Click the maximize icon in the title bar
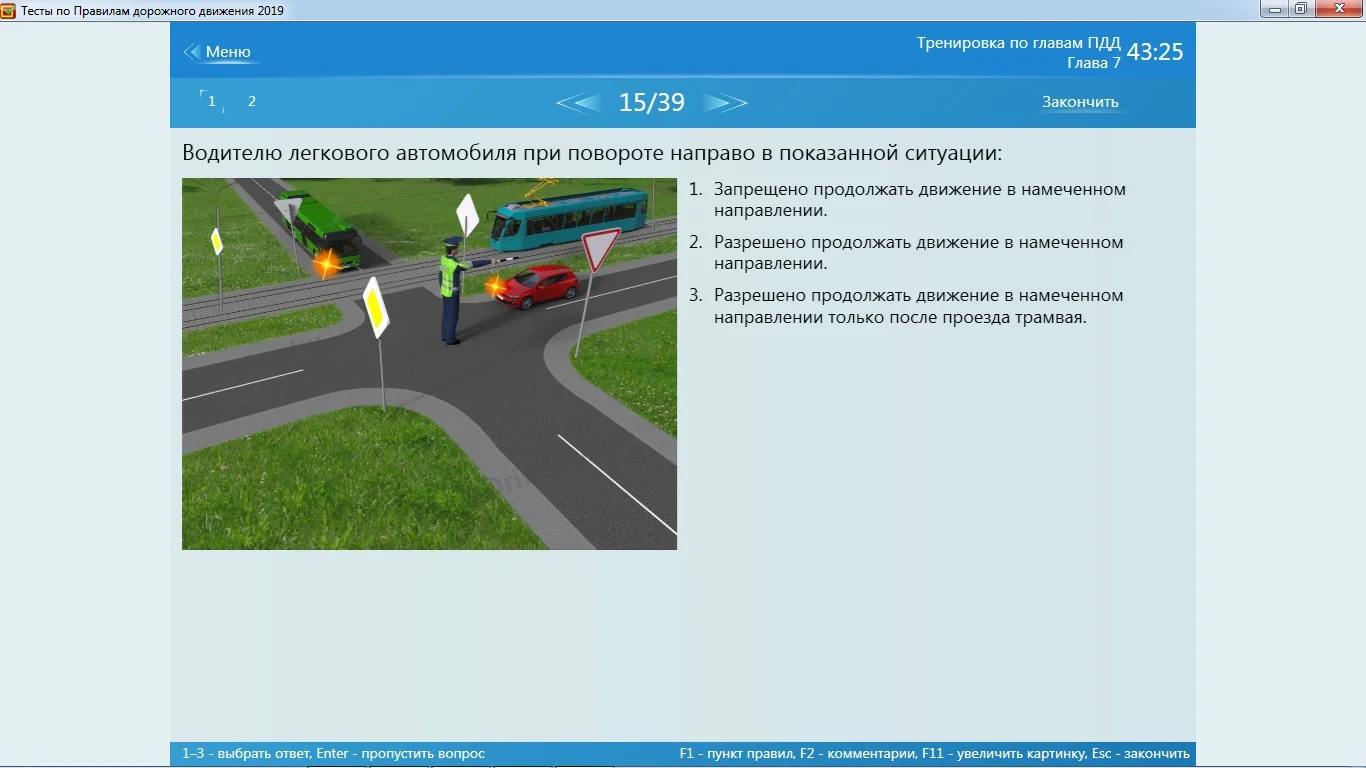1366x768 pixels. pos(1300,8)
